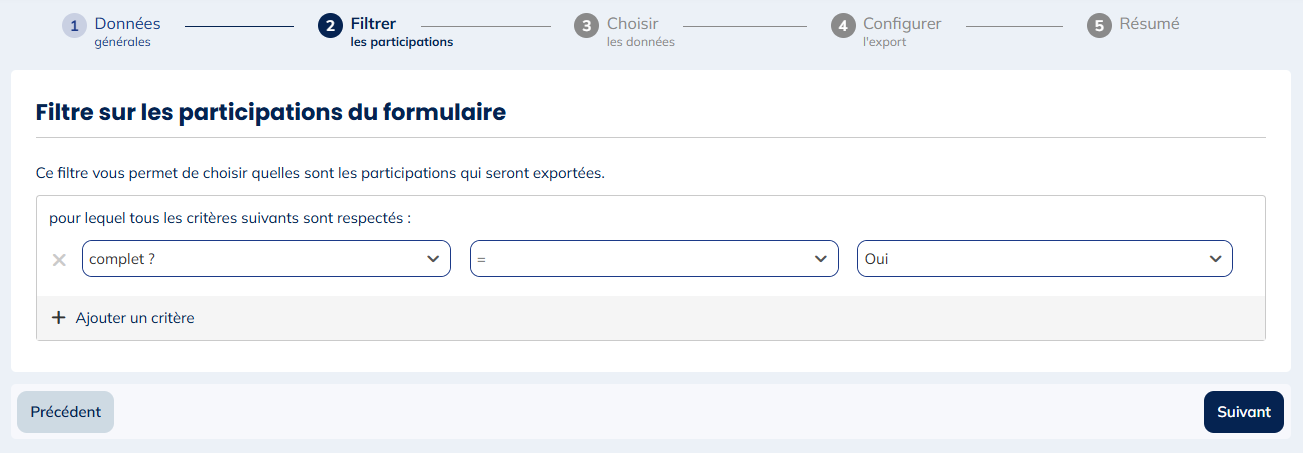Click the step 1 circle icon
Screen dimensions: 1303x453
[x=74, y=26]
